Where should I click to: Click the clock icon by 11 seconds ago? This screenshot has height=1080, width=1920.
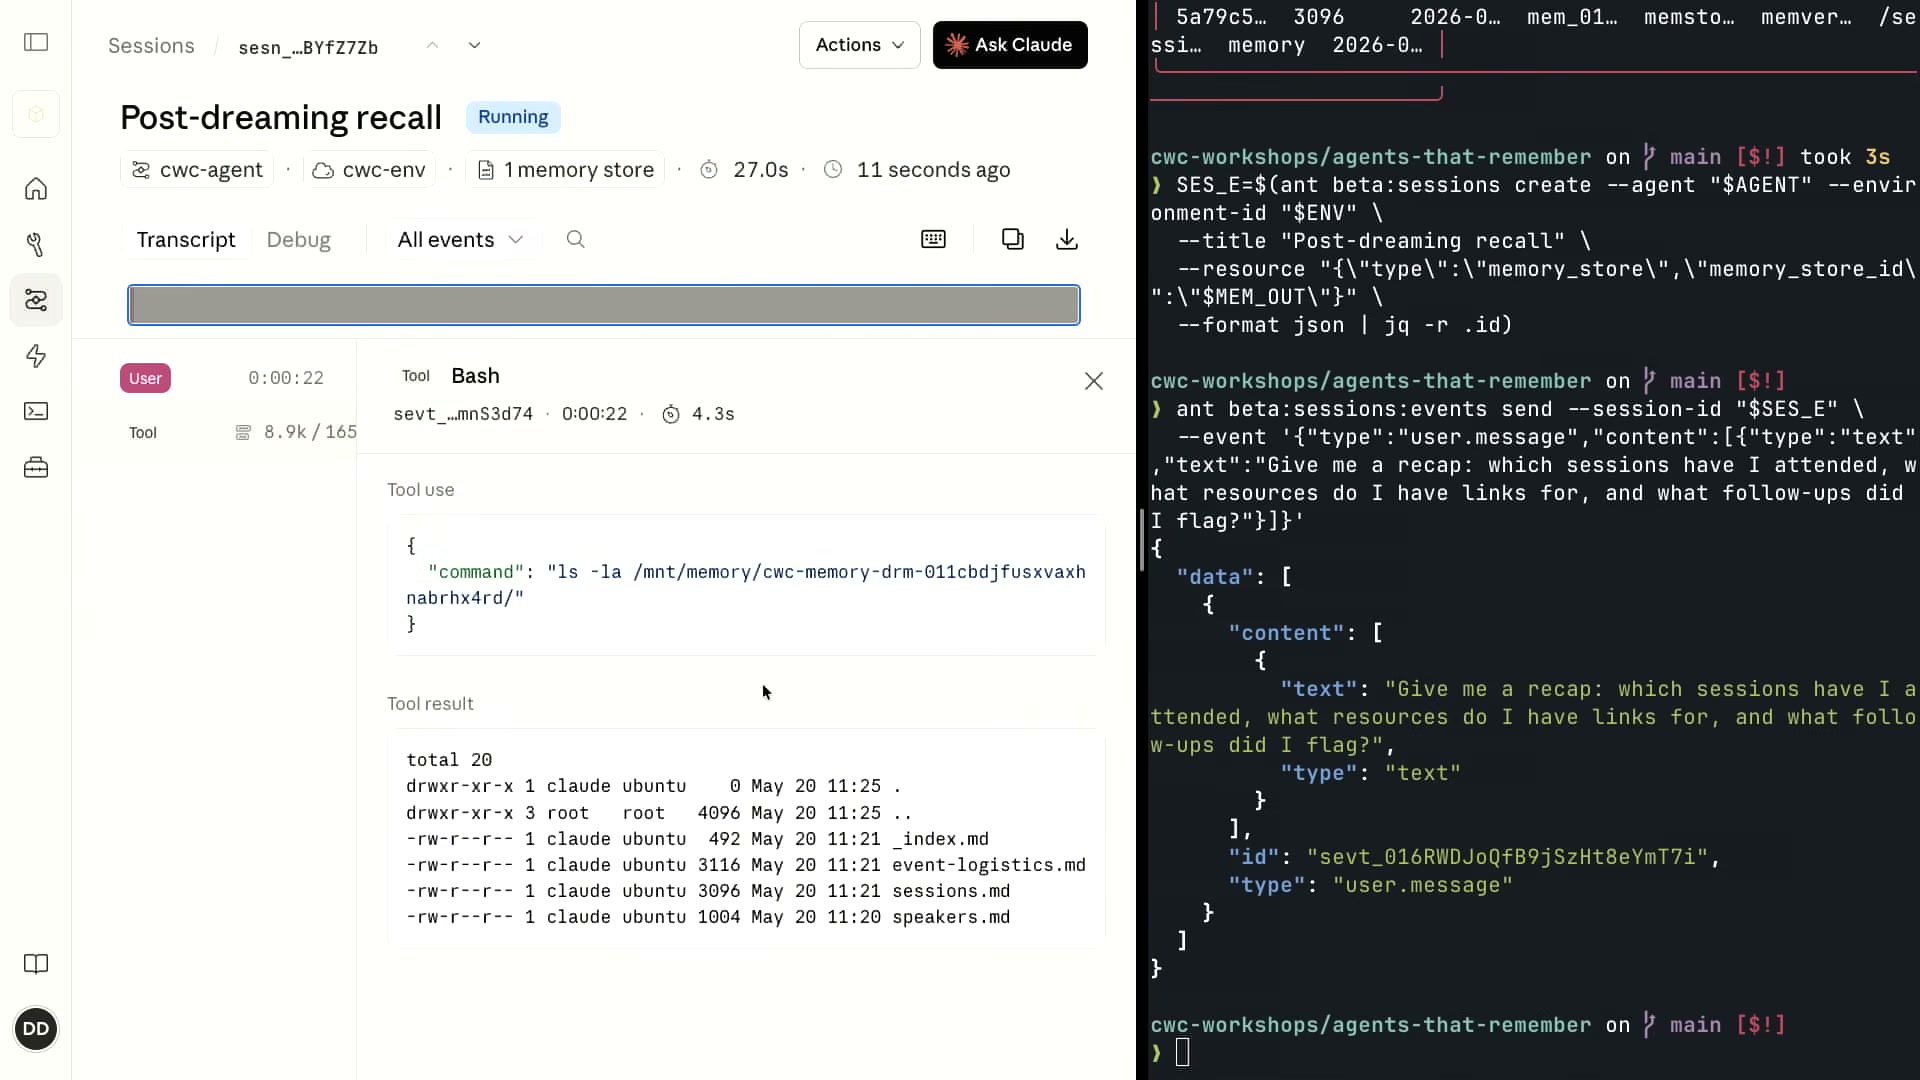point(833,170)
